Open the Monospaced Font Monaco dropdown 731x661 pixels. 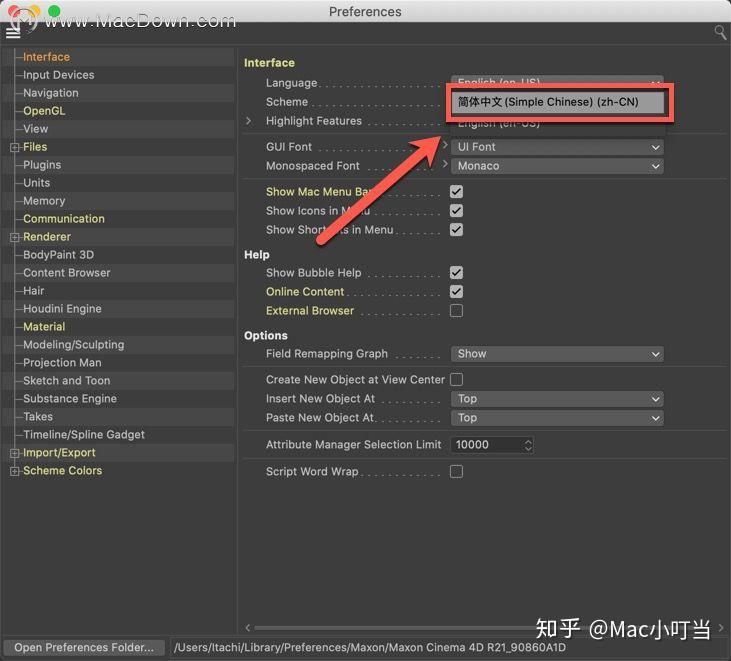pyautogui.click(x=557, y=166)
